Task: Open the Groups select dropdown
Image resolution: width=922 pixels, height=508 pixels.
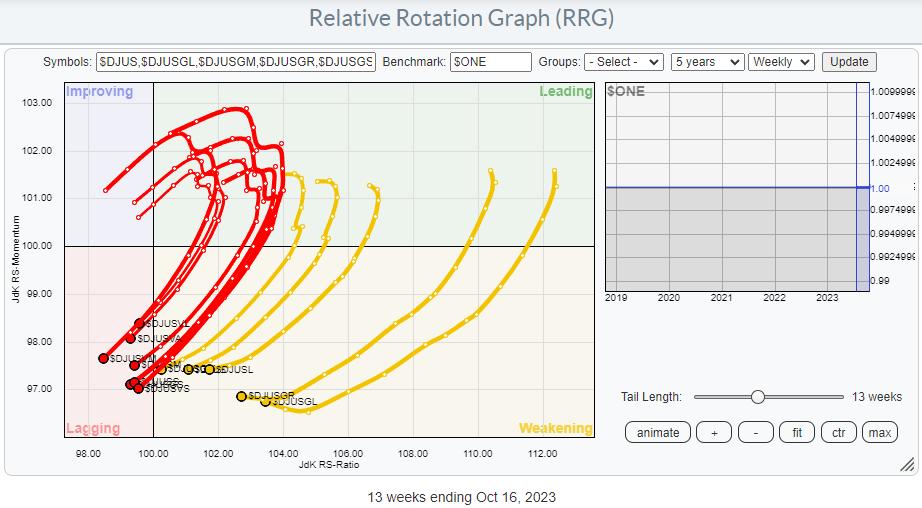Action: click(x=623, y=62)
